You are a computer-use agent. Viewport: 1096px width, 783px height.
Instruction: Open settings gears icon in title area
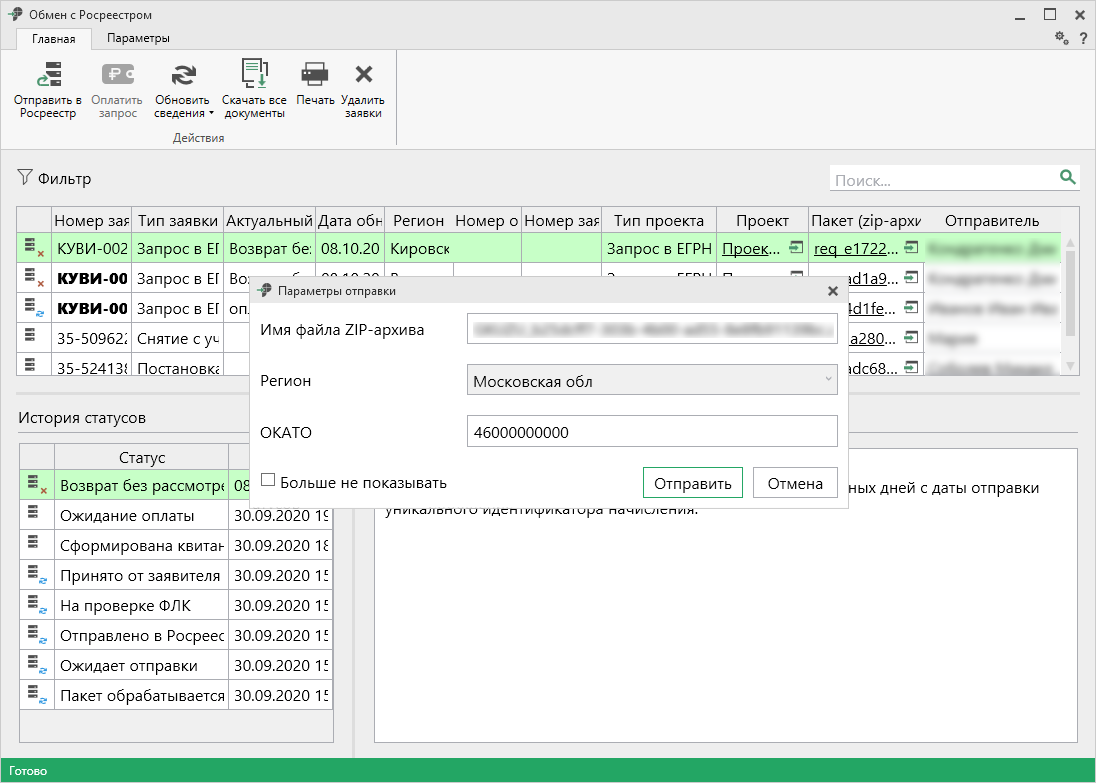click(1062, 38)
